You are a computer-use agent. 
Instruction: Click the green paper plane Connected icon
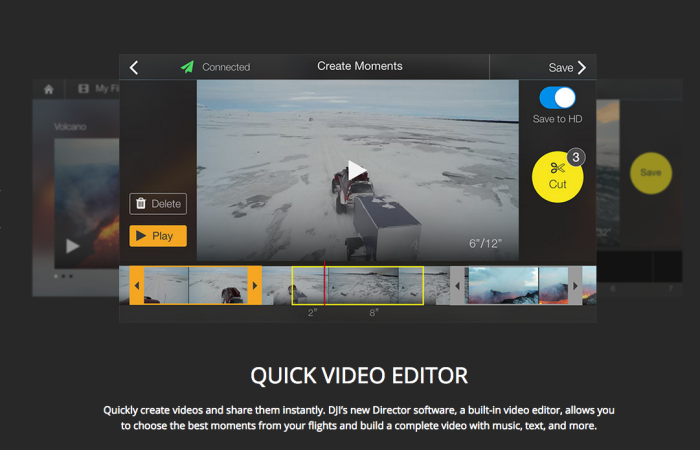tap(187, 67)
